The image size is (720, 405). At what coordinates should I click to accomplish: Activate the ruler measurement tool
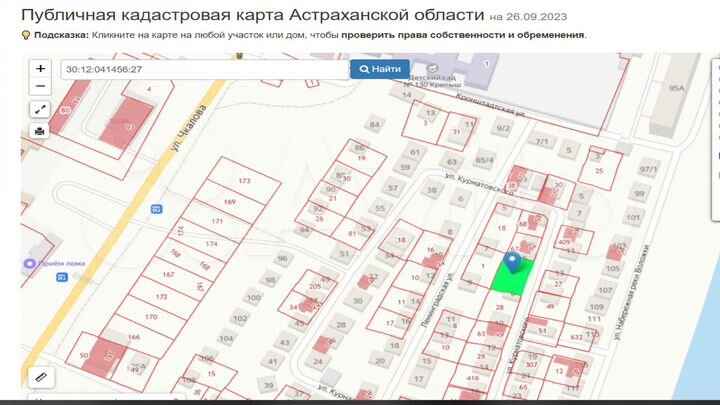point(40,377)
